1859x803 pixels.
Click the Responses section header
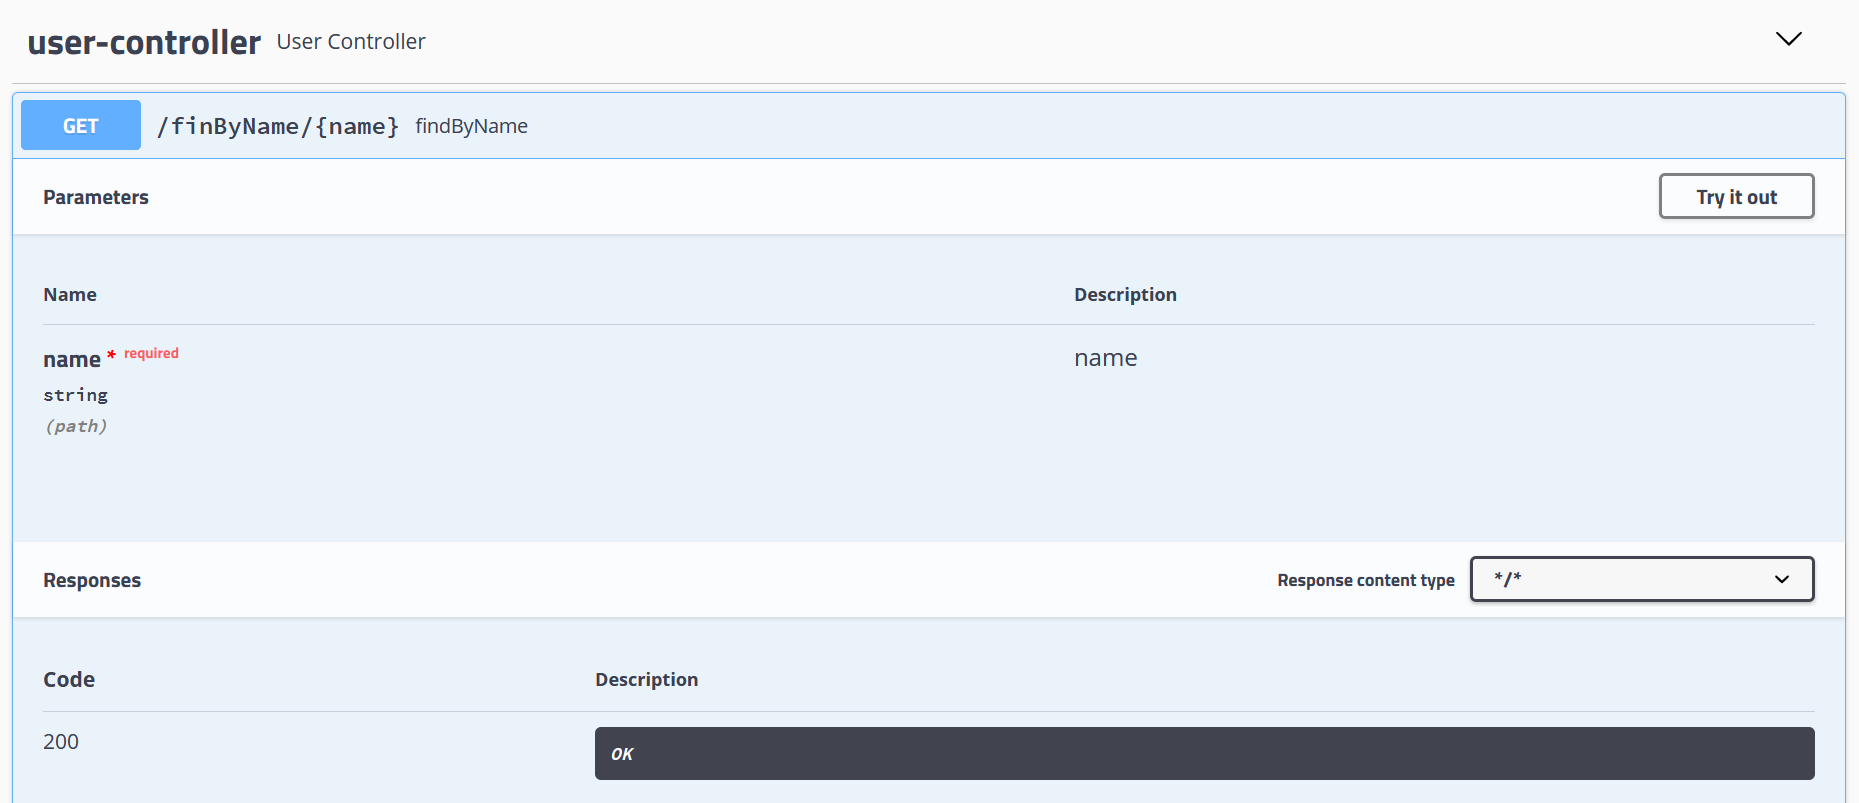[x=92, y=580]
